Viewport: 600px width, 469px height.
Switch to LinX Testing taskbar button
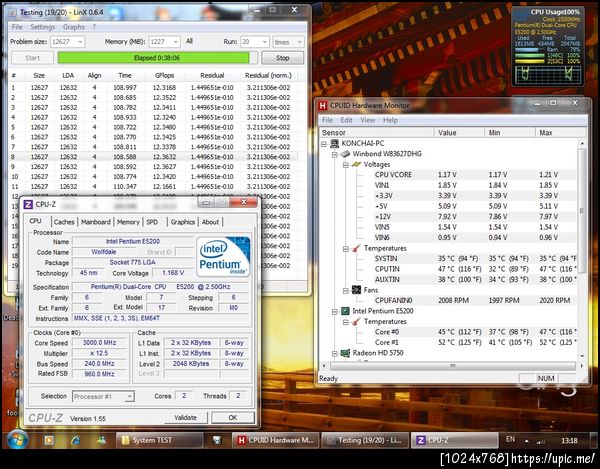[364, 440]
